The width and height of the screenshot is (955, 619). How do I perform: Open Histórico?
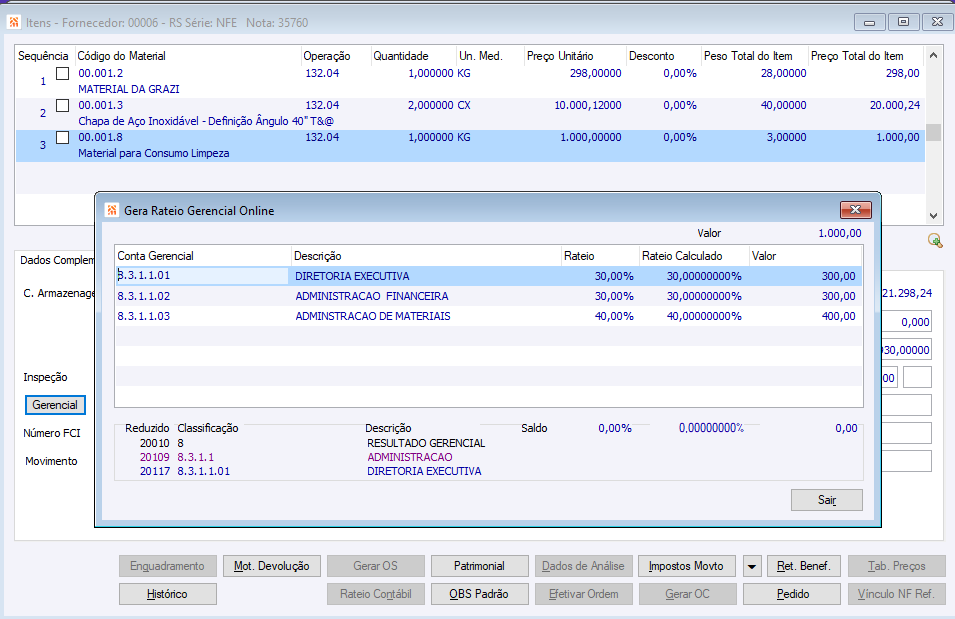point(167,594)
